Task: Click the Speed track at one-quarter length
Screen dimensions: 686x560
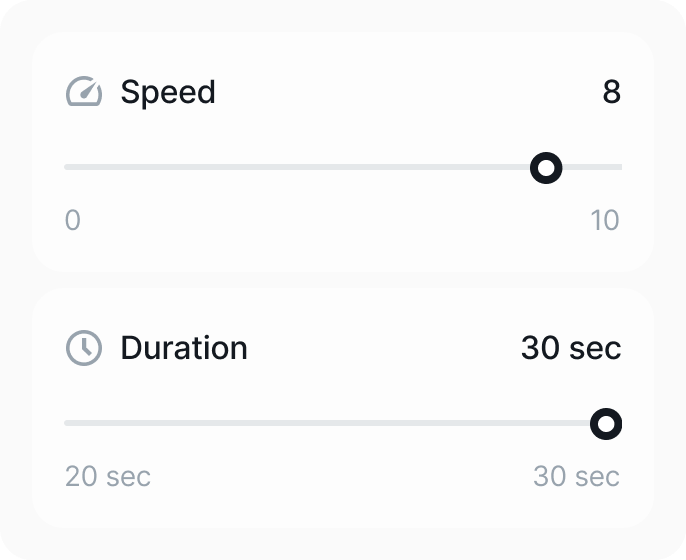Action: [204, 167]
